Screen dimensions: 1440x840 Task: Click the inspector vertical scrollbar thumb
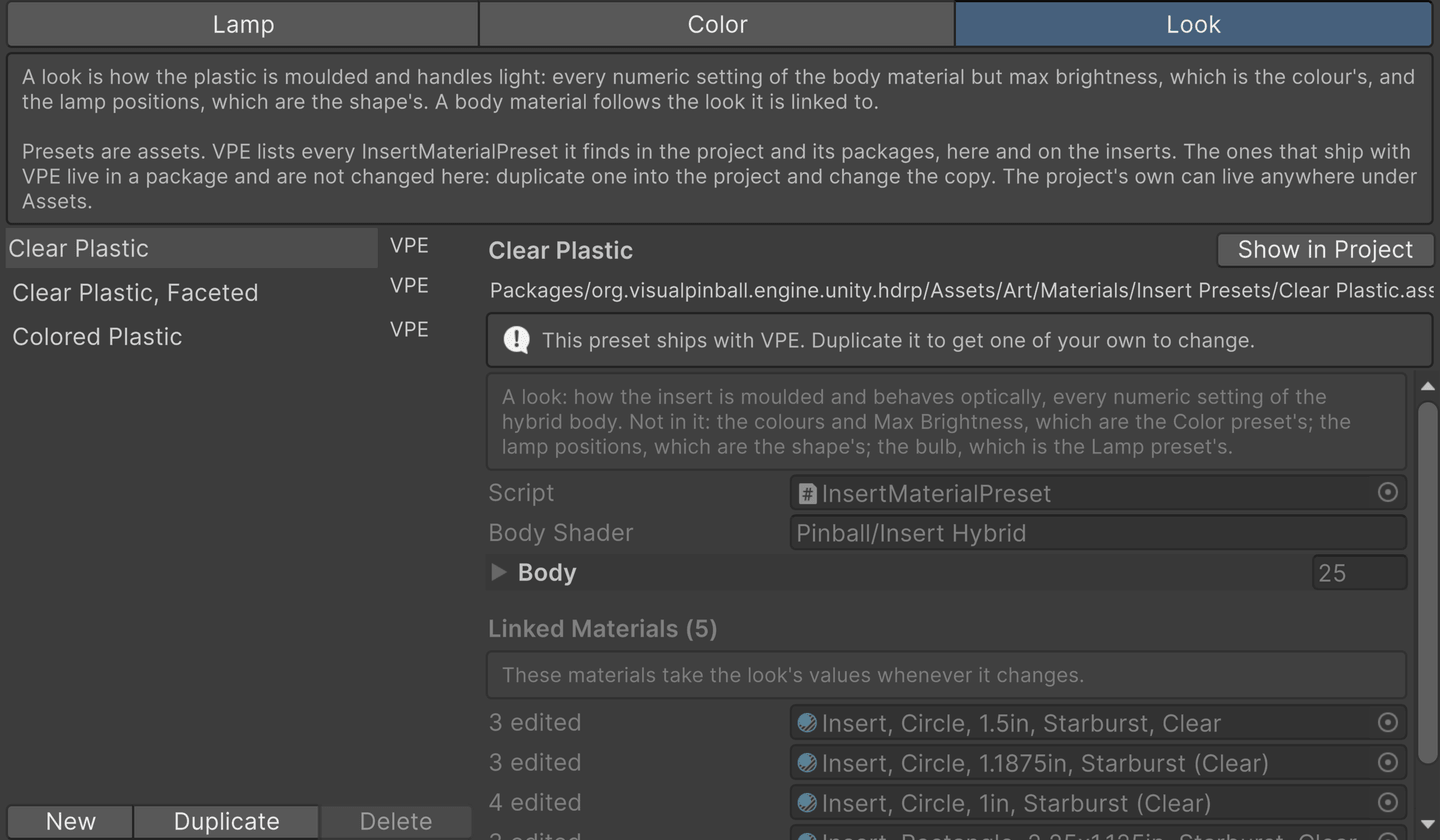coord(1427,582)
